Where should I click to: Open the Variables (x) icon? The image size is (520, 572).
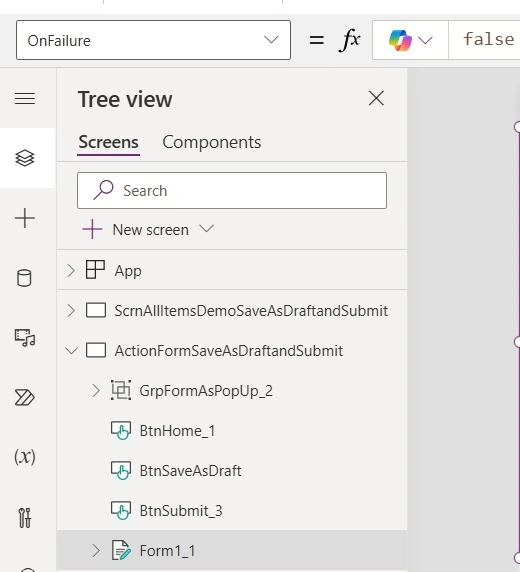[x=25, y=457]
